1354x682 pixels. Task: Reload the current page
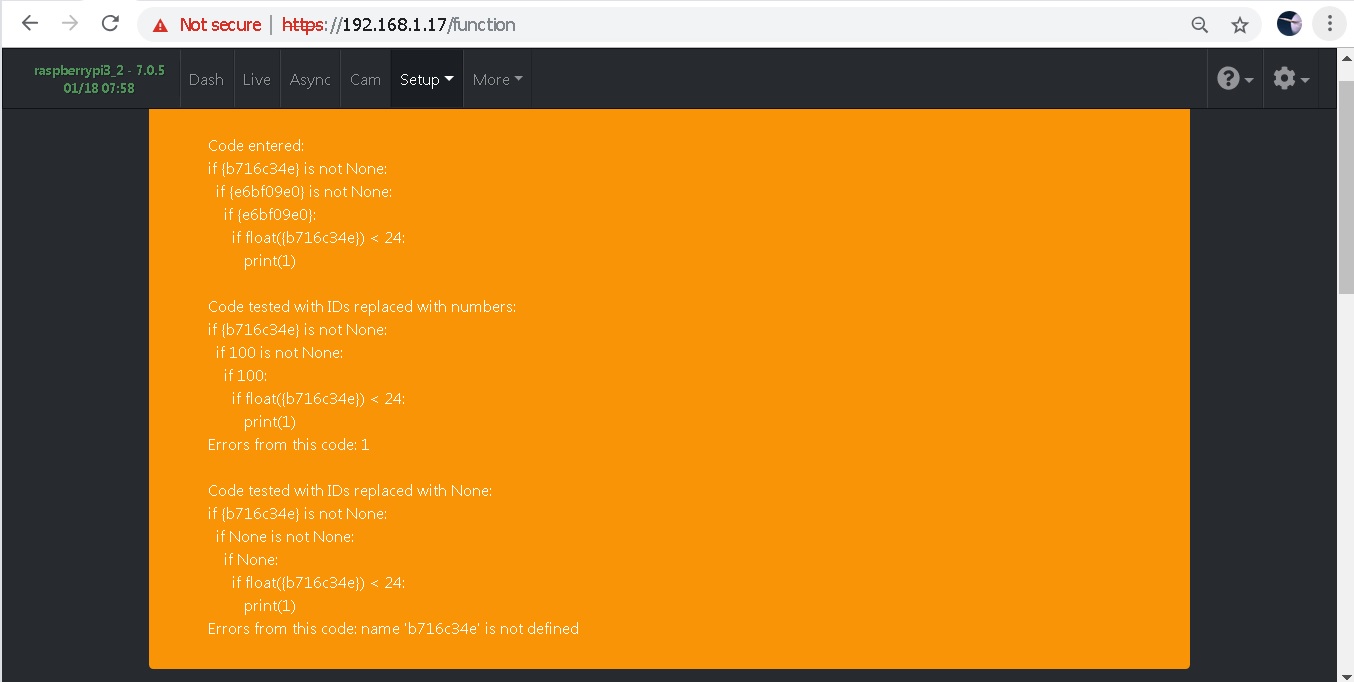pos(111,24)
